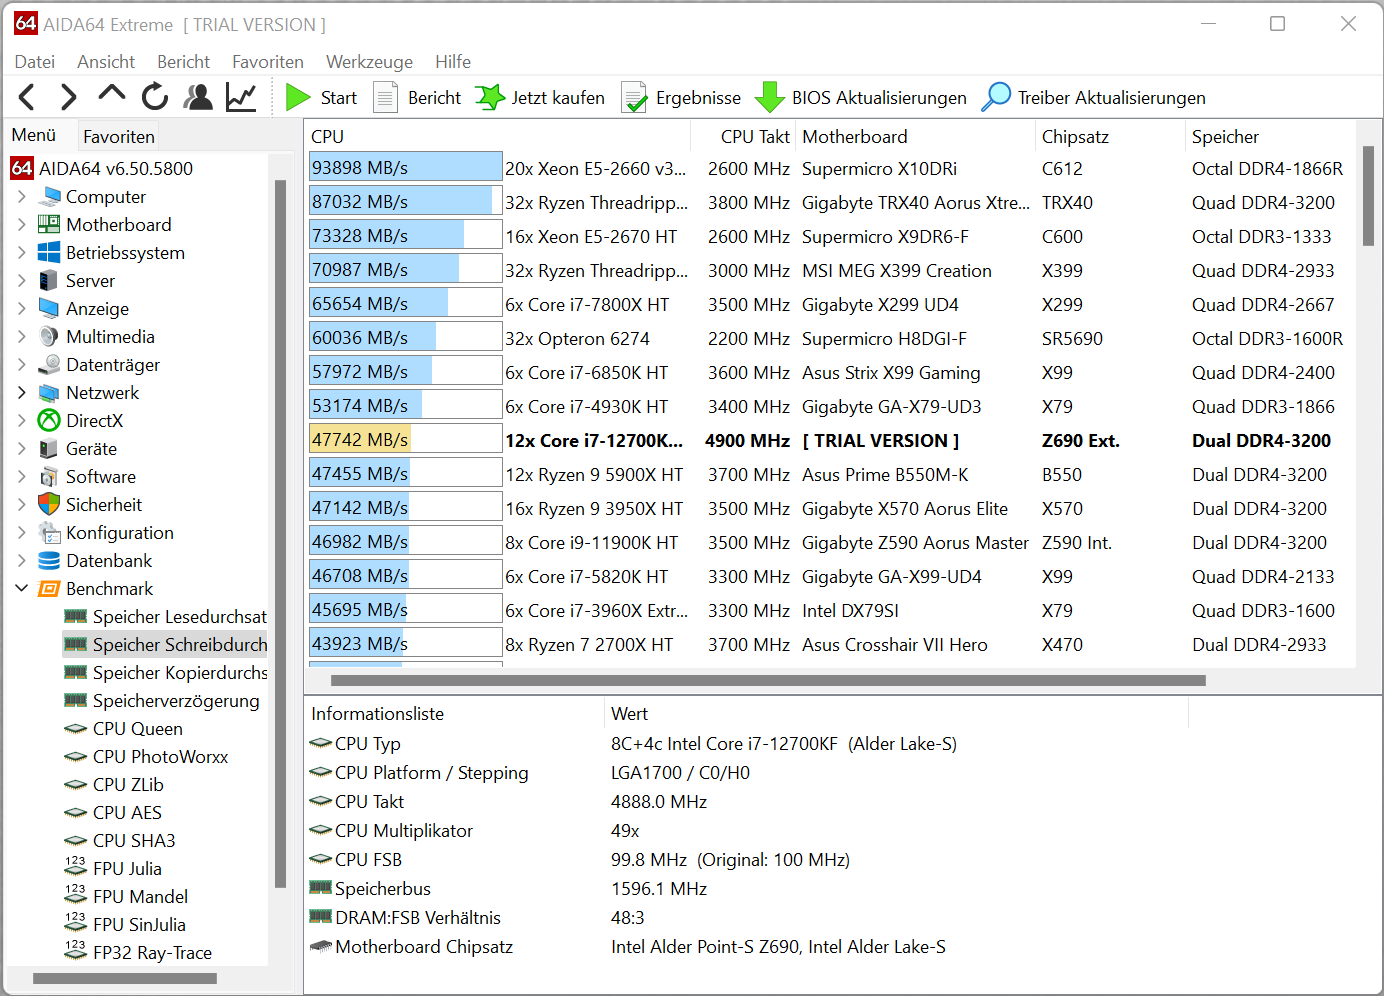
Task: Open the Ansicht menu
Action: pyautogui.click(x=106, y=62)
